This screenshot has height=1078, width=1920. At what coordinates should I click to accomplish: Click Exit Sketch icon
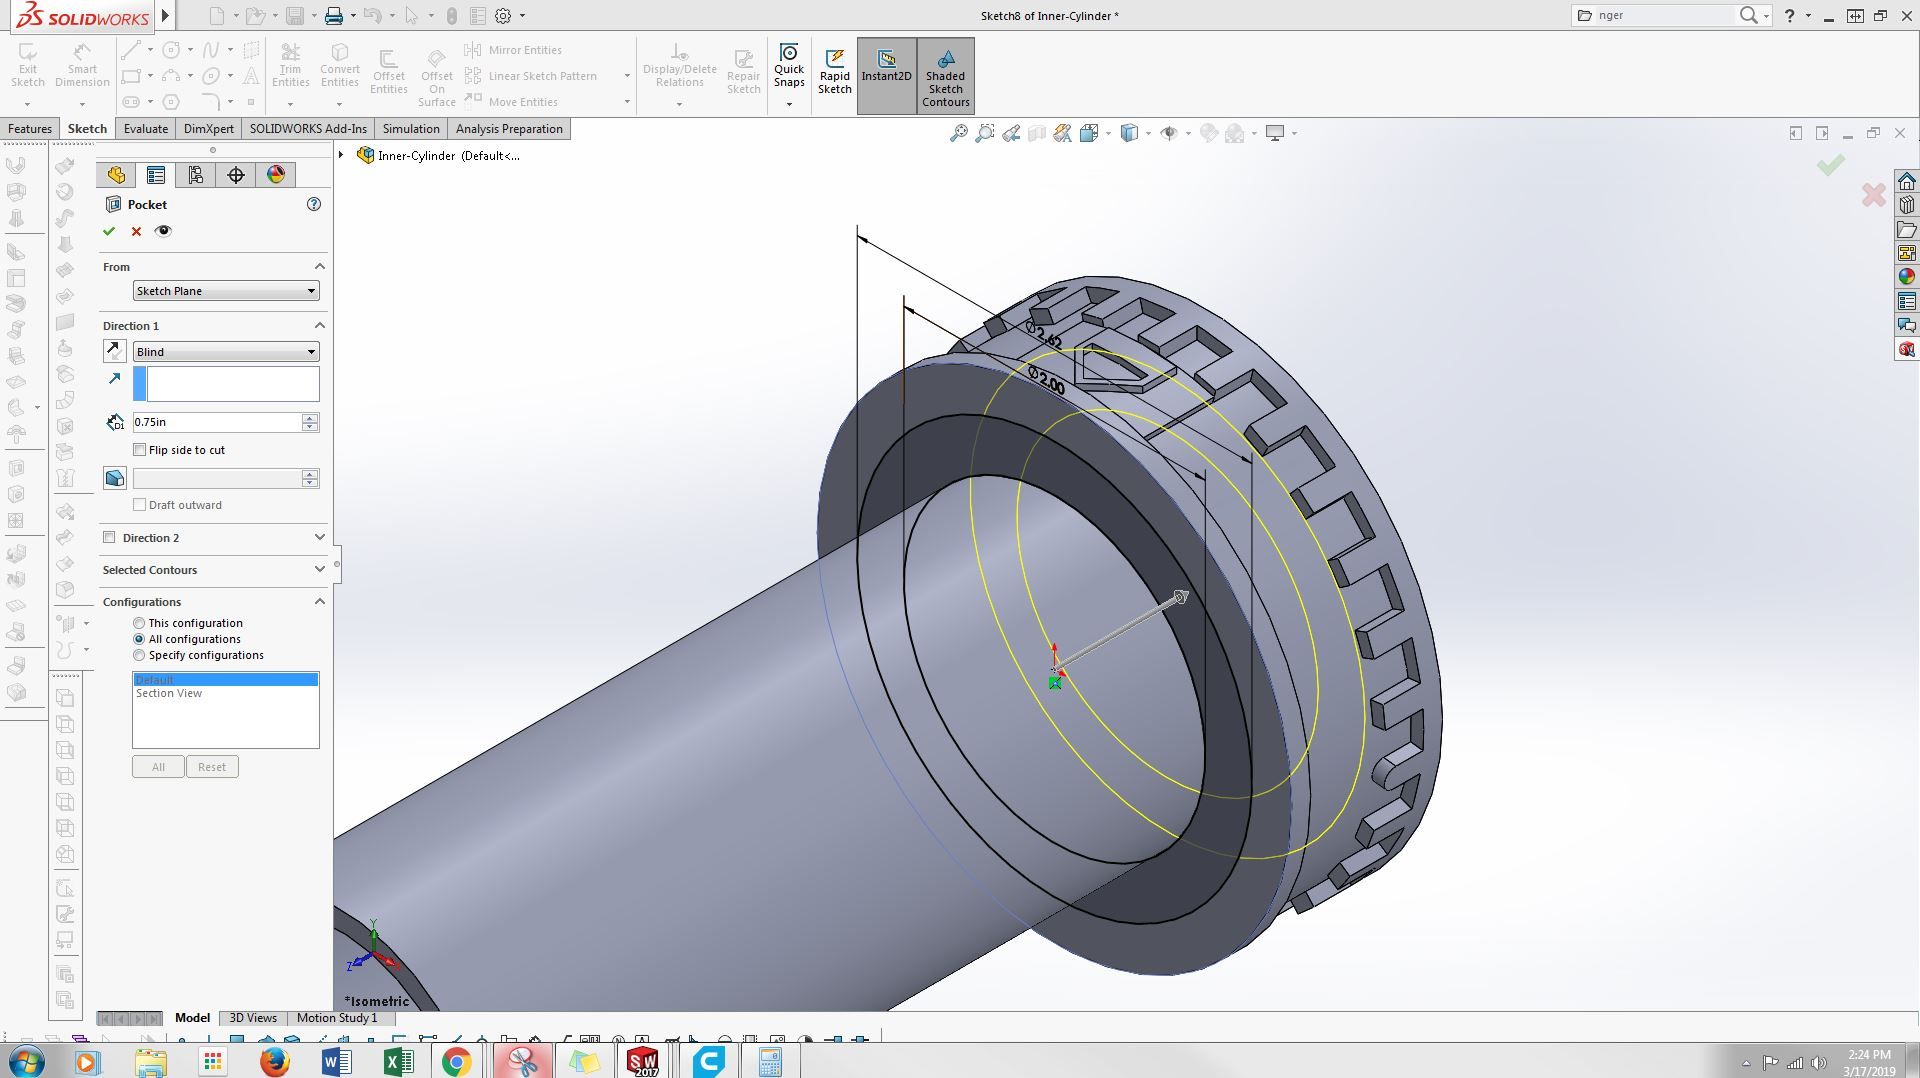28,65
